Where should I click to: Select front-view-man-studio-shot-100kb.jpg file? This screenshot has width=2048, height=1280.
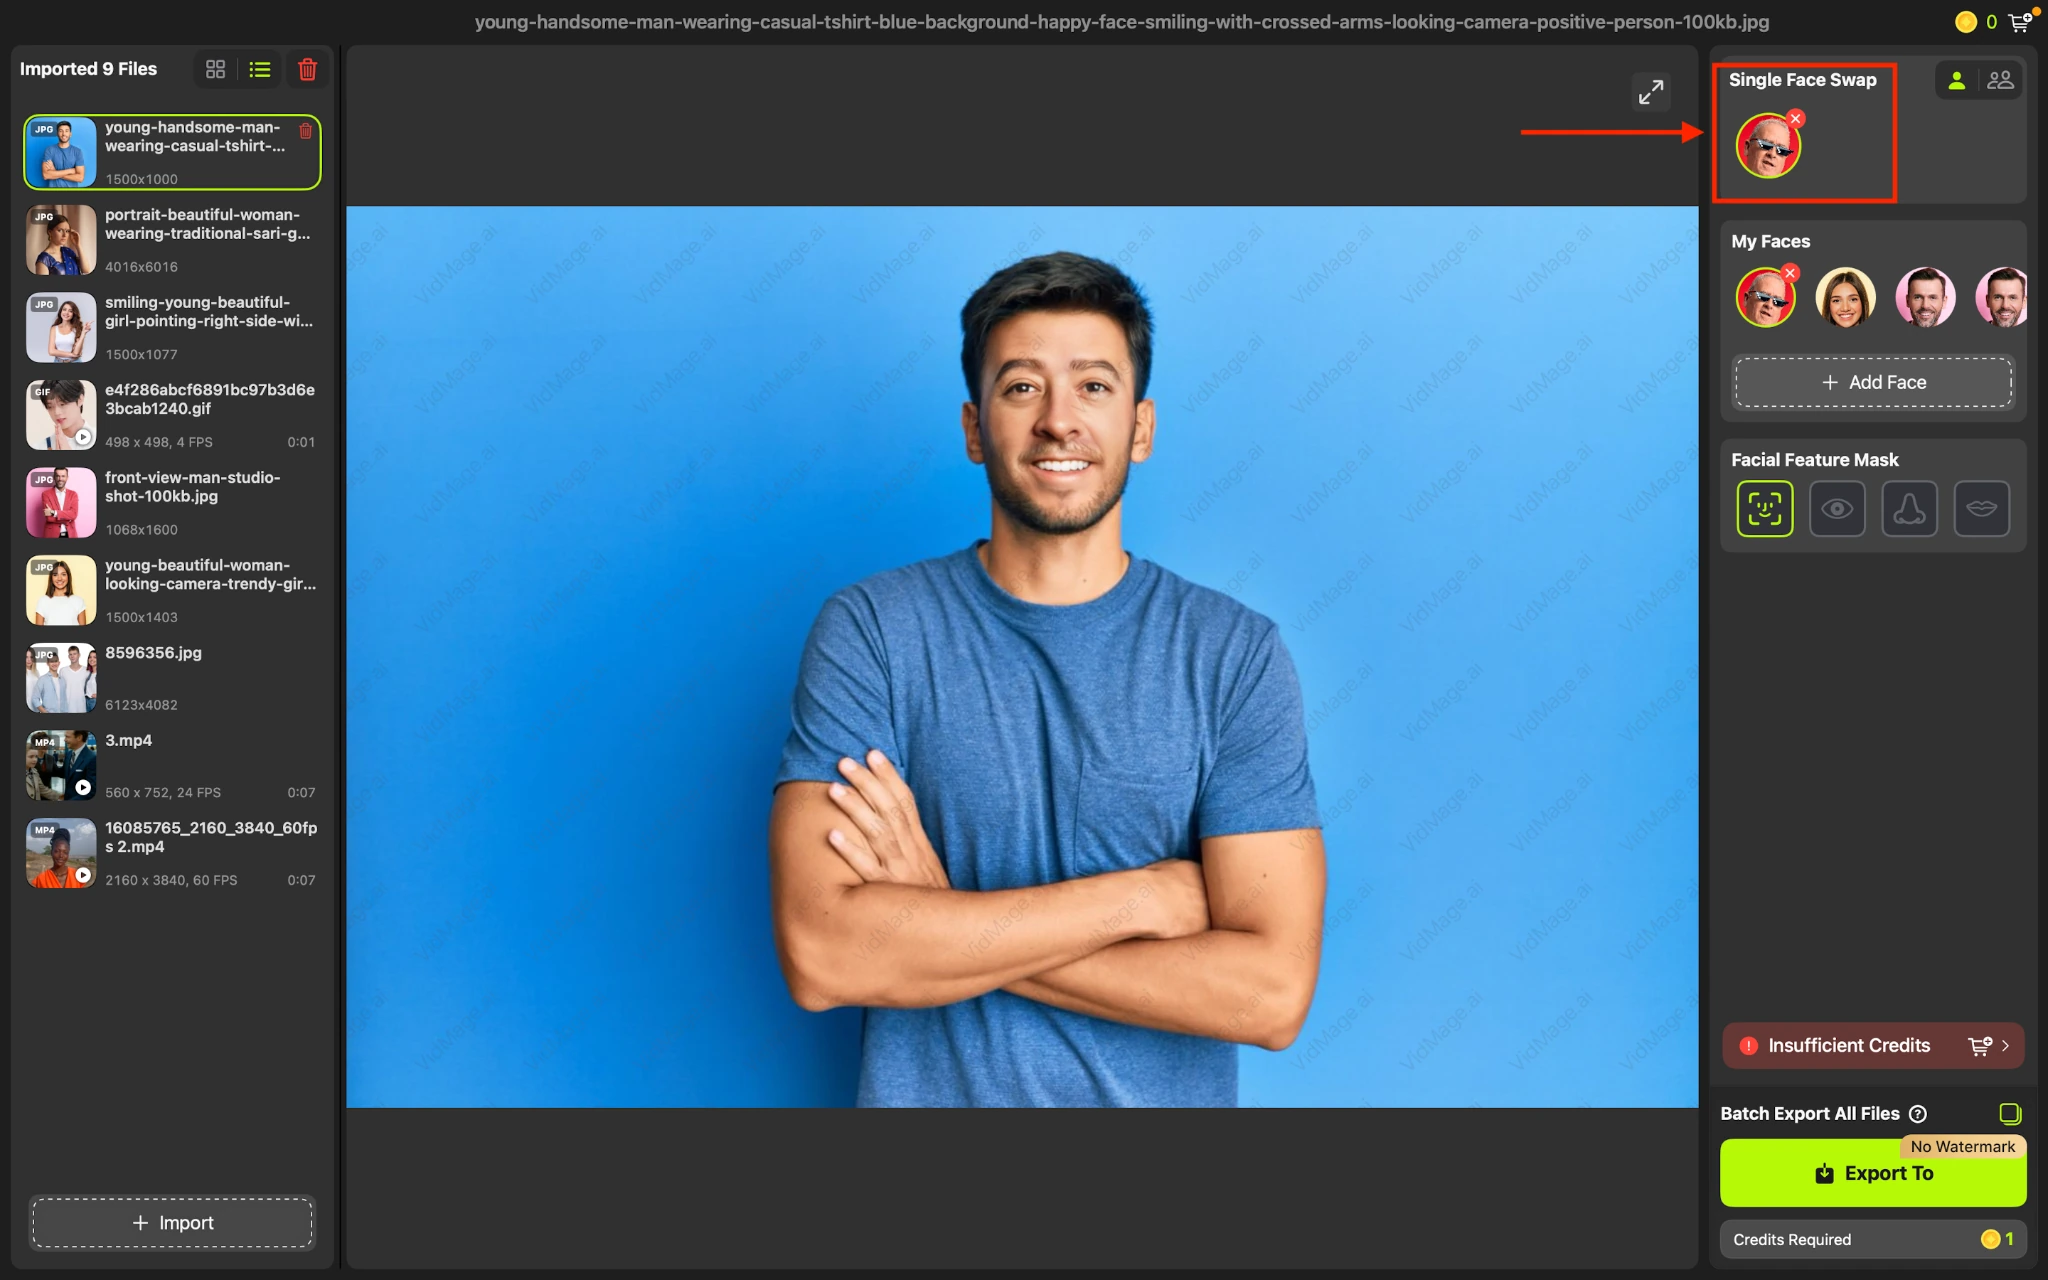[172, 503]
